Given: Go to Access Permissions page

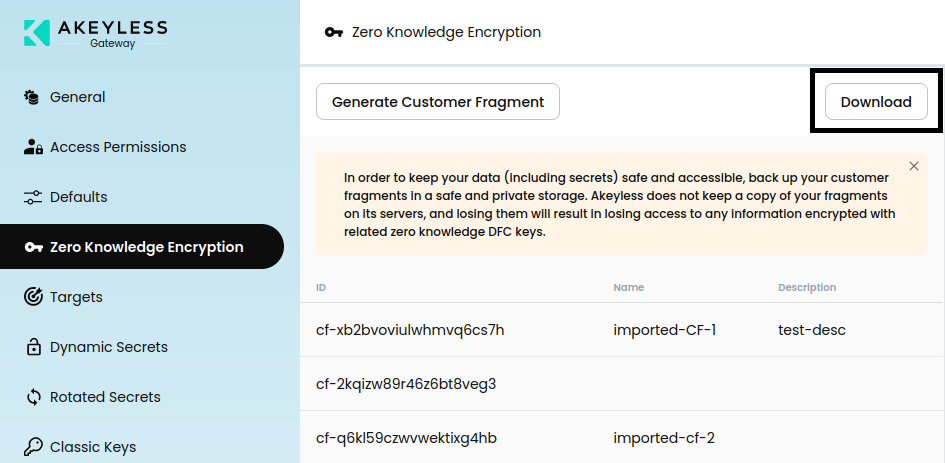Looking at the screenshot, I should pyautogui.click(x=118, y=147).
